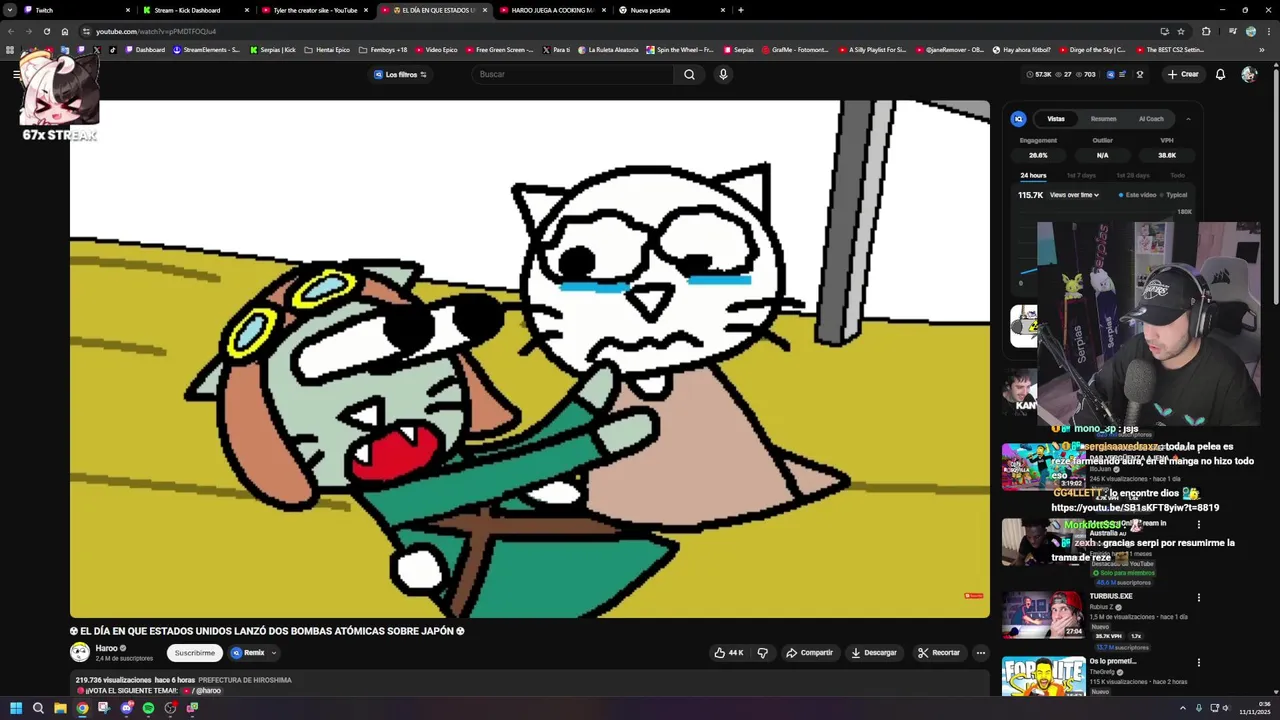The width and height of the screenshot is (1280, 720).
Task: Open Chrome from the taskbar
Action: tap(82, 708)
